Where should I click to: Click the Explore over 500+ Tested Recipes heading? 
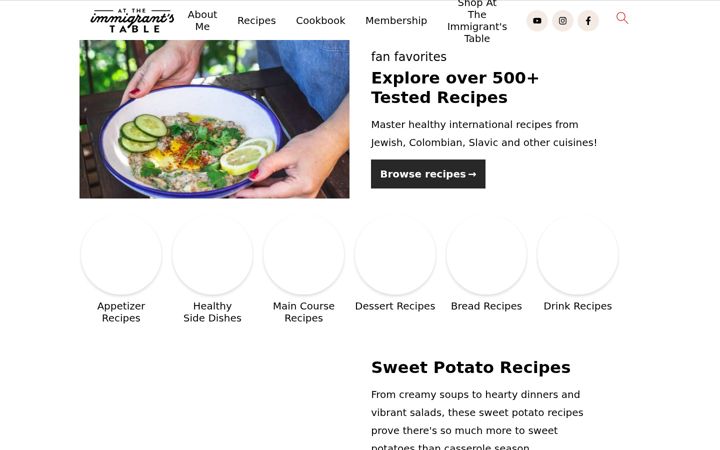pyautogui.click(x=455, y=88)
